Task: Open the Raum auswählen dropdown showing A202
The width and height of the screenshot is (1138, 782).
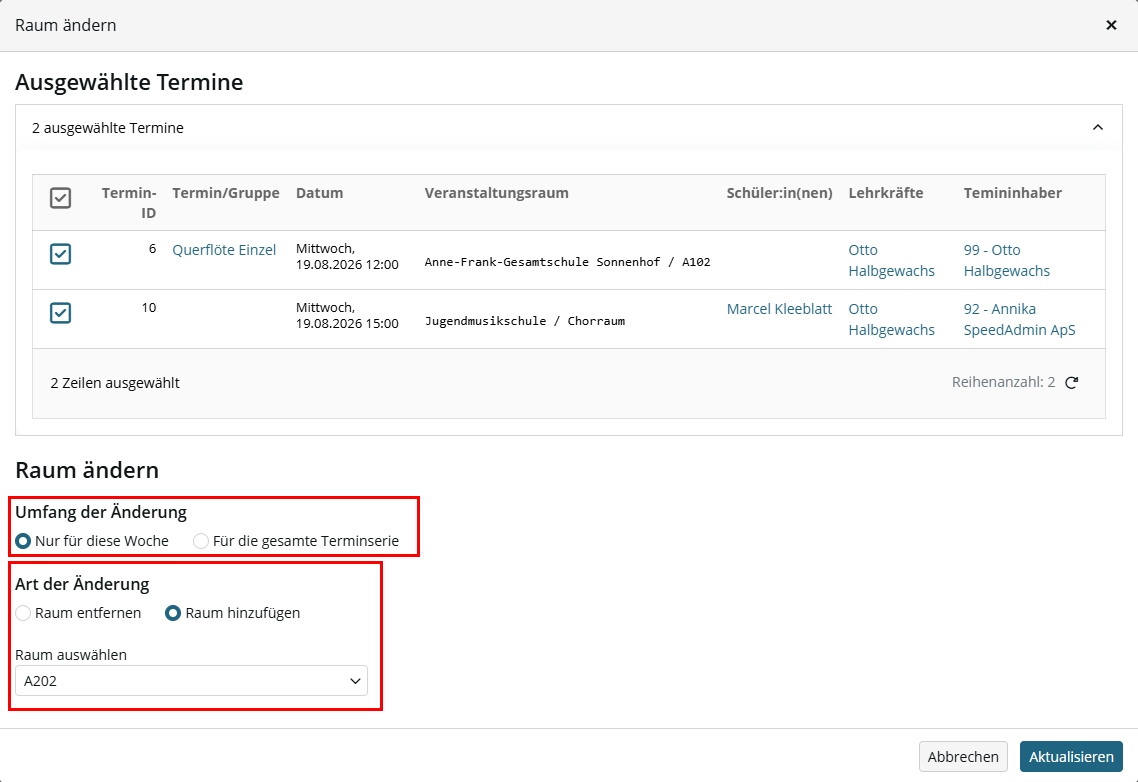Action: [192, 681]
